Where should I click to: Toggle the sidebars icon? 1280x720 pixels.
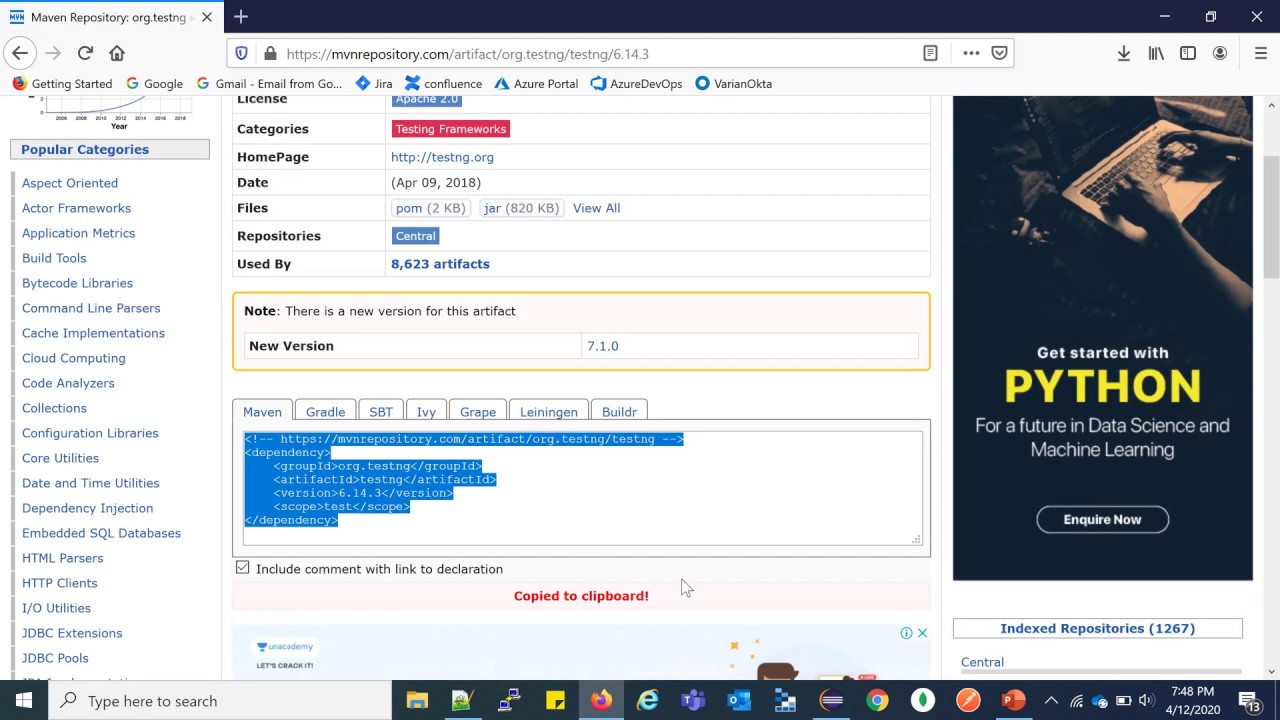1188,54
